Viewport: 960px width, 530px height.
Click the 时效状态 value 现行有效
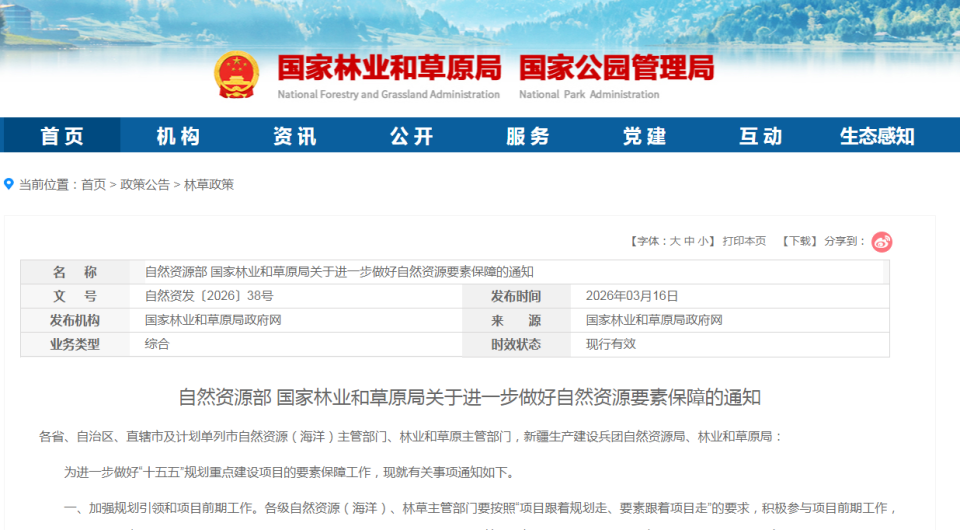(610, 344)
